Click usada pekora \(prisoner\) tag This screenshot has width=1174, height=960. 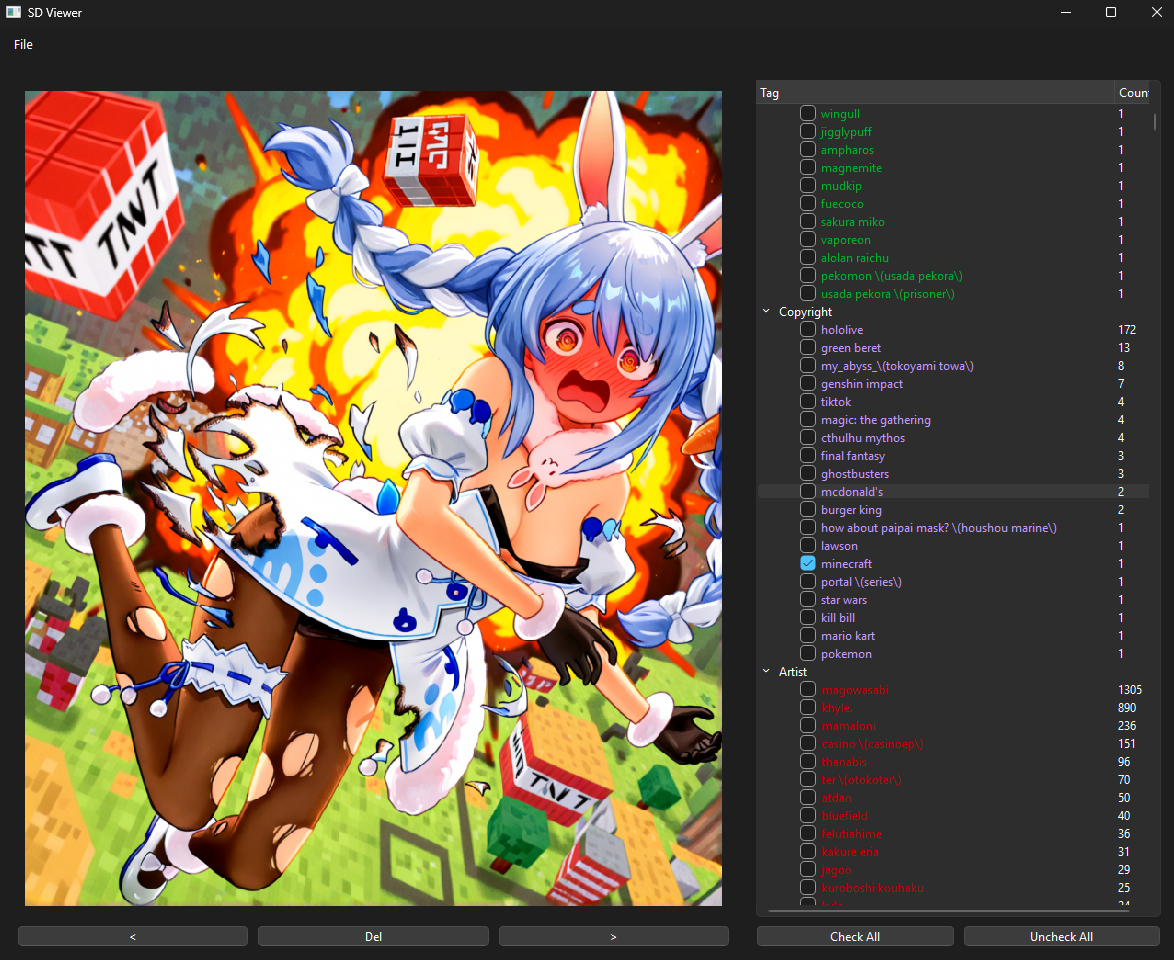click(x=887, y=294)
